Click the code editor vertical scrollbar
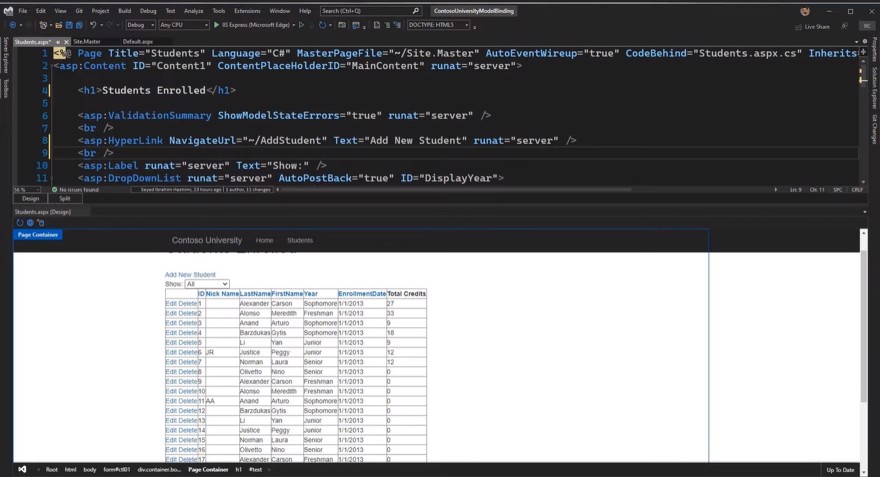Screen dimensions: 880x477 click(x=863, y=121)
